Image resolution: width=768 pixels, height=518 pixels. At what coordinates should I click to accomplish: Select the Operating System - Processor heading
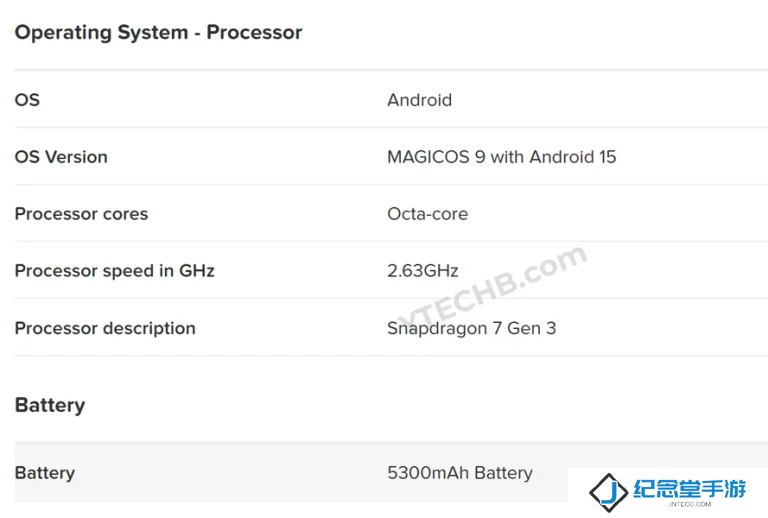[x=158, y=33]
